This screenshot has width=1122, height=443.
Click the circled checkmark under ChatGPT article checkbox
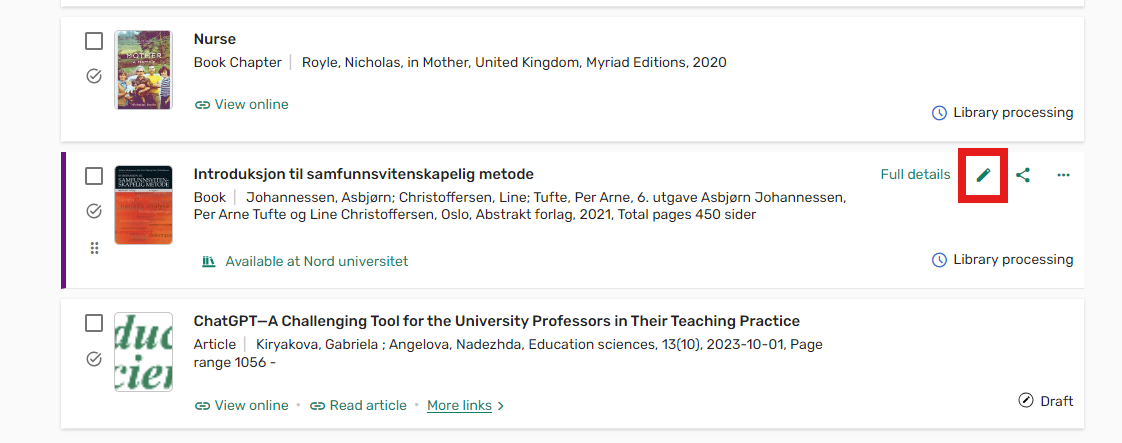94,359
